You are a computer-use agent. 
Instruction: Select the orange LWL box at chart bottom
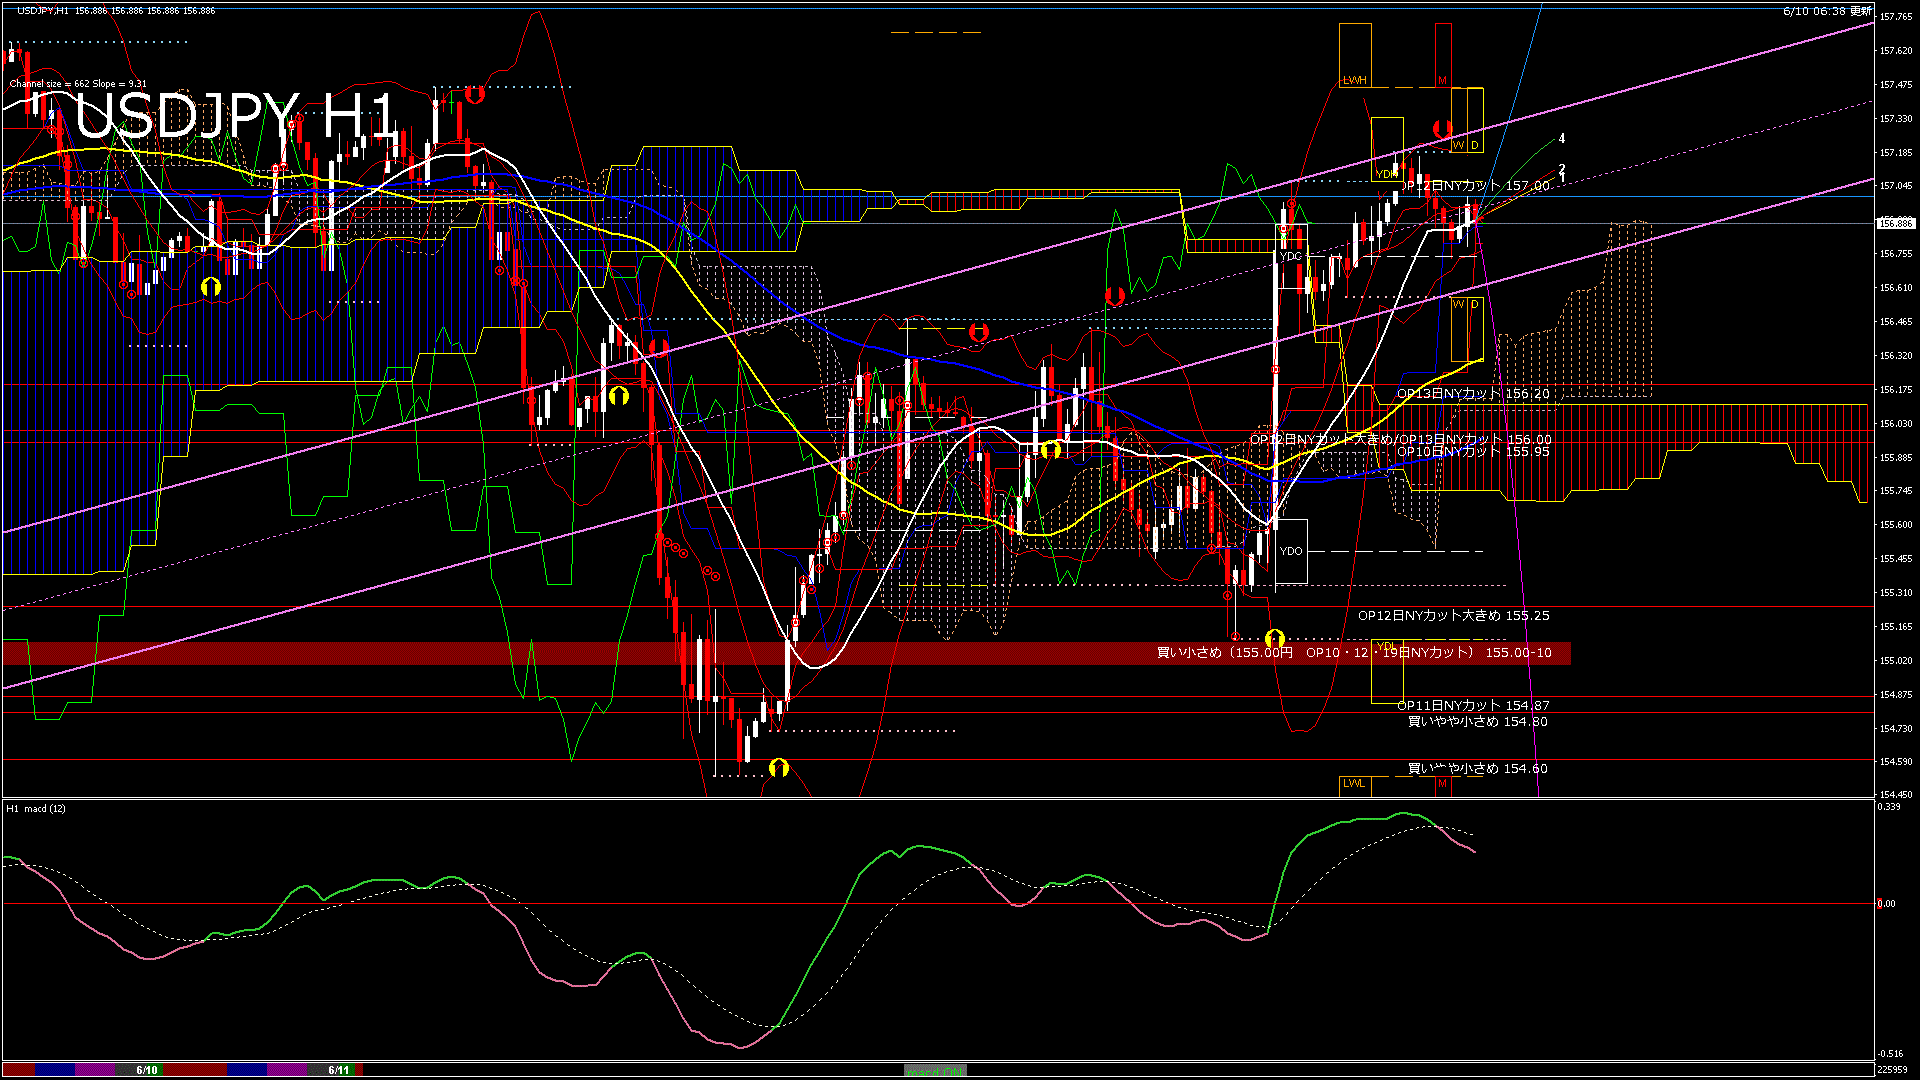1354,784
